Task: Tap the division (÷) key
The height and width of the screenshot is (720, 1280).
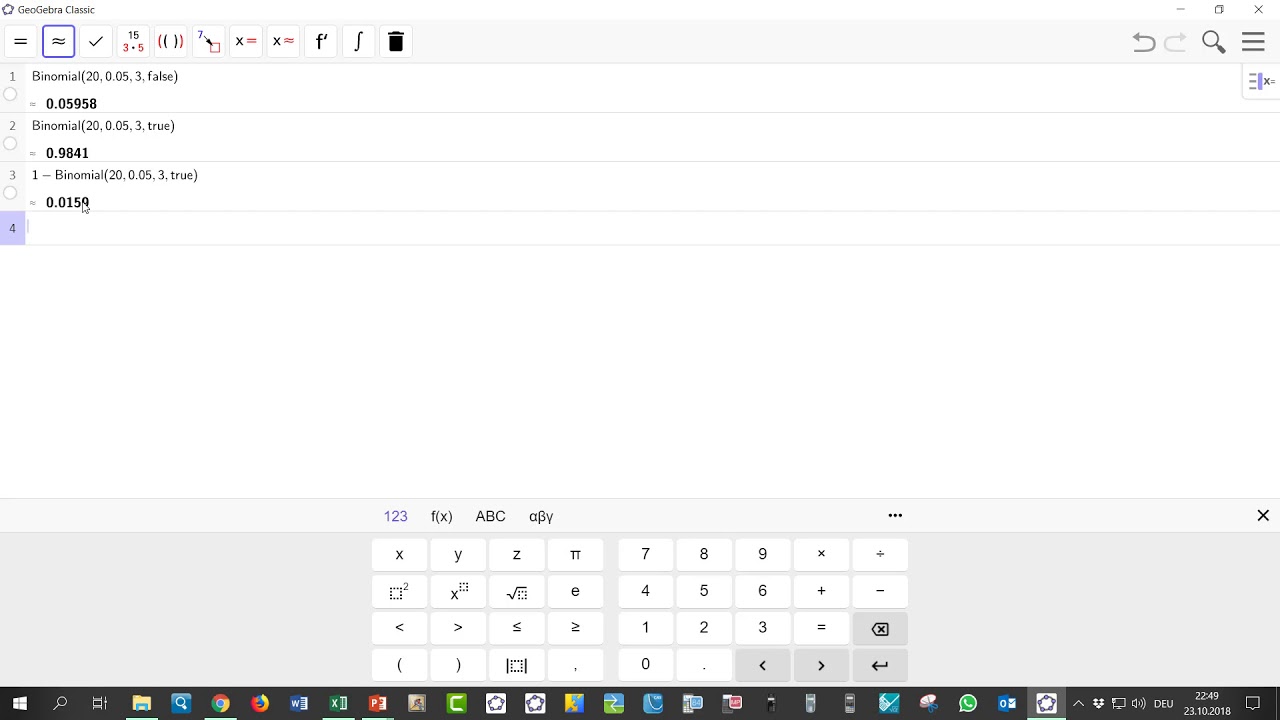Action: point(880,554)
